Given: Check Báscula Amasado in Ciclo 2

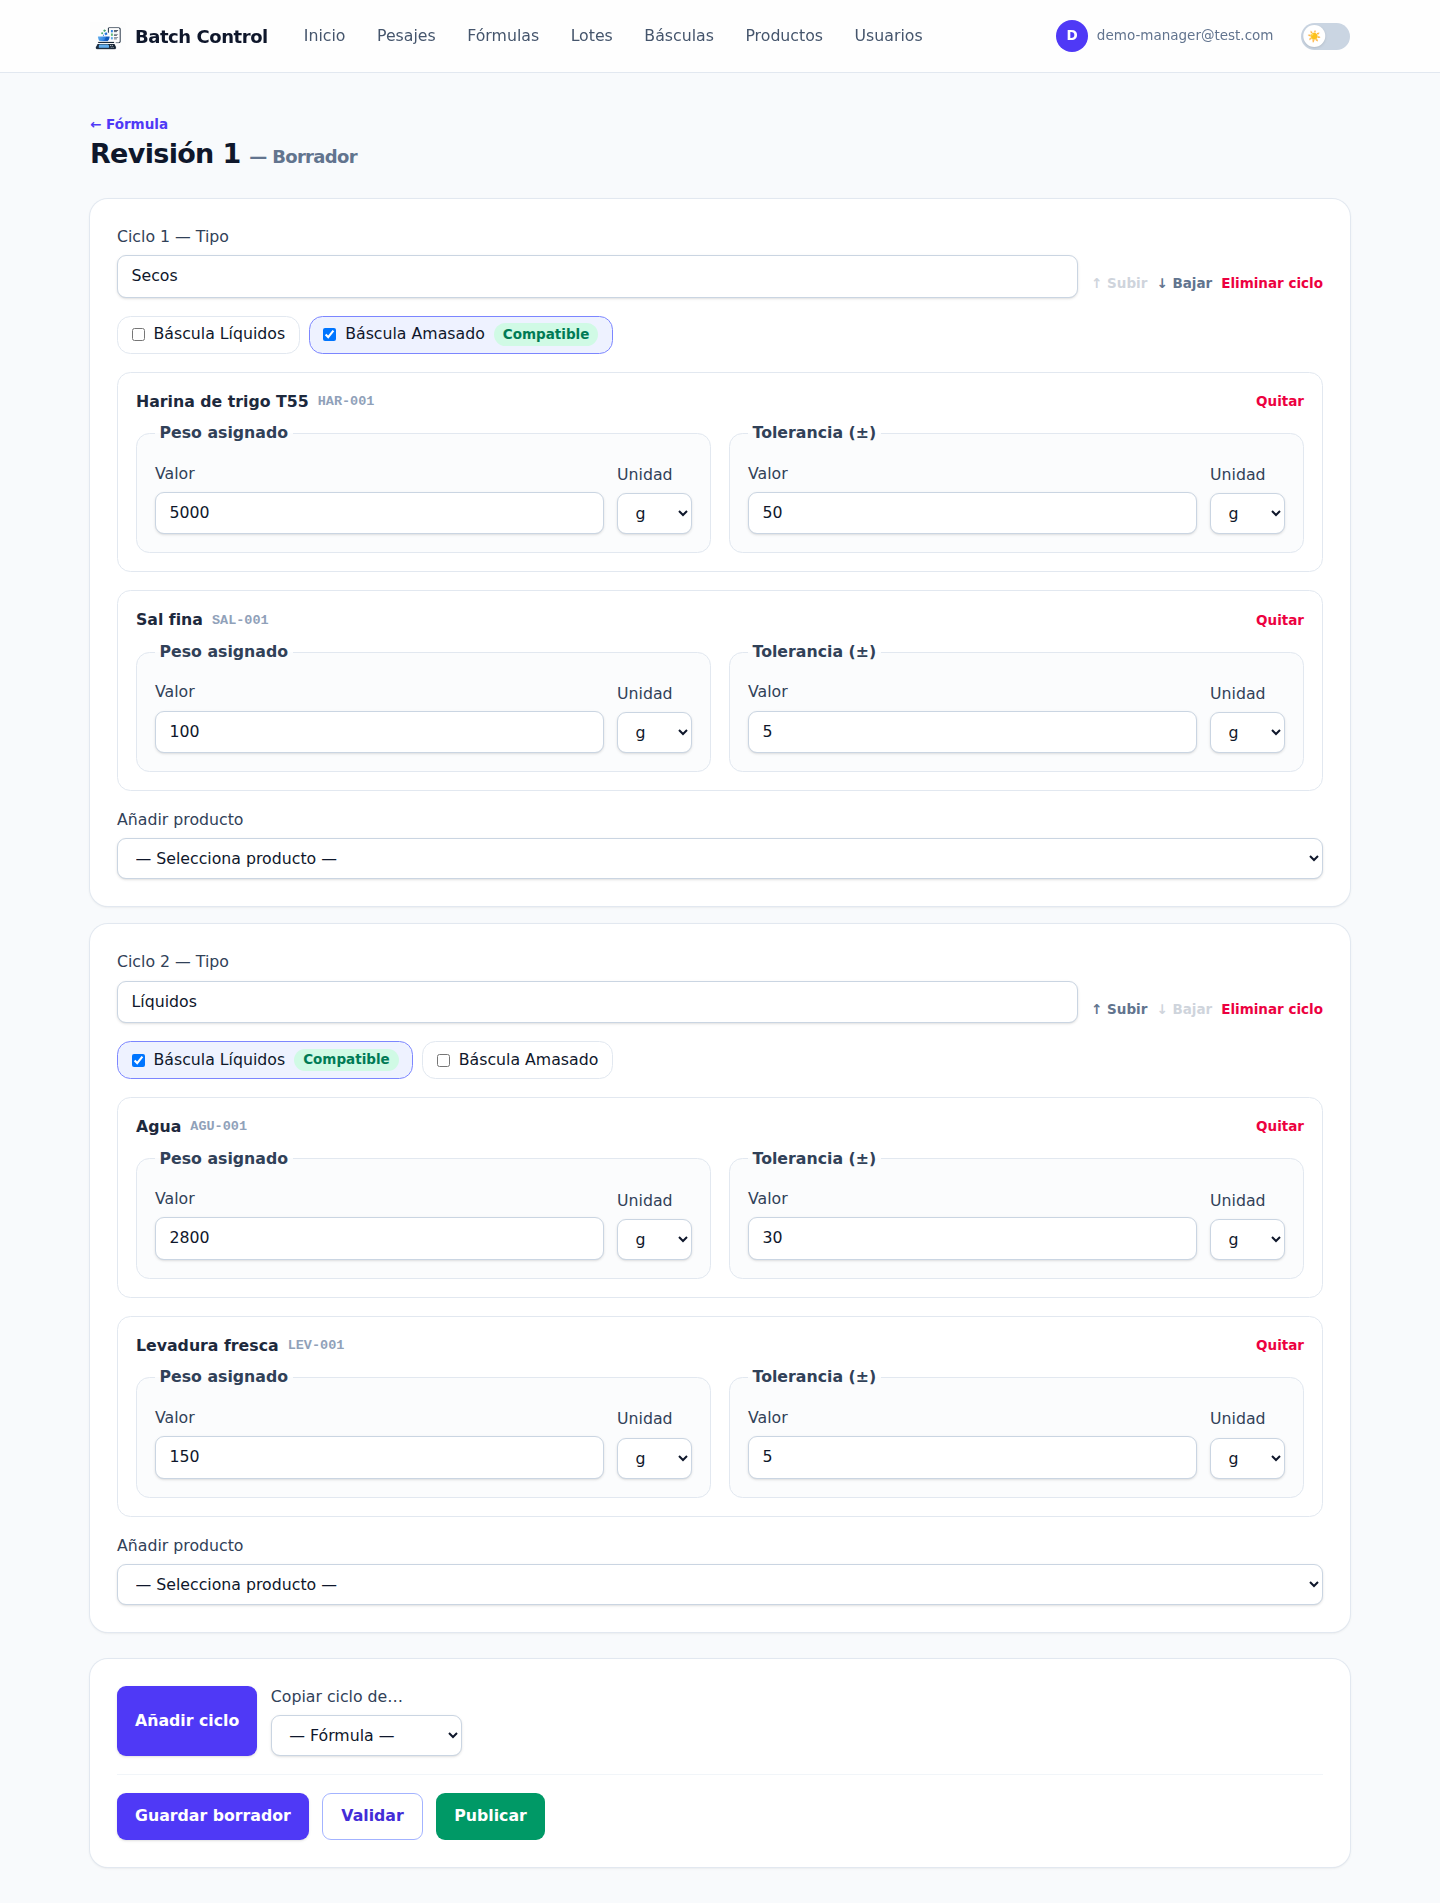Looking at the screenshot, I should [444, 1061].
